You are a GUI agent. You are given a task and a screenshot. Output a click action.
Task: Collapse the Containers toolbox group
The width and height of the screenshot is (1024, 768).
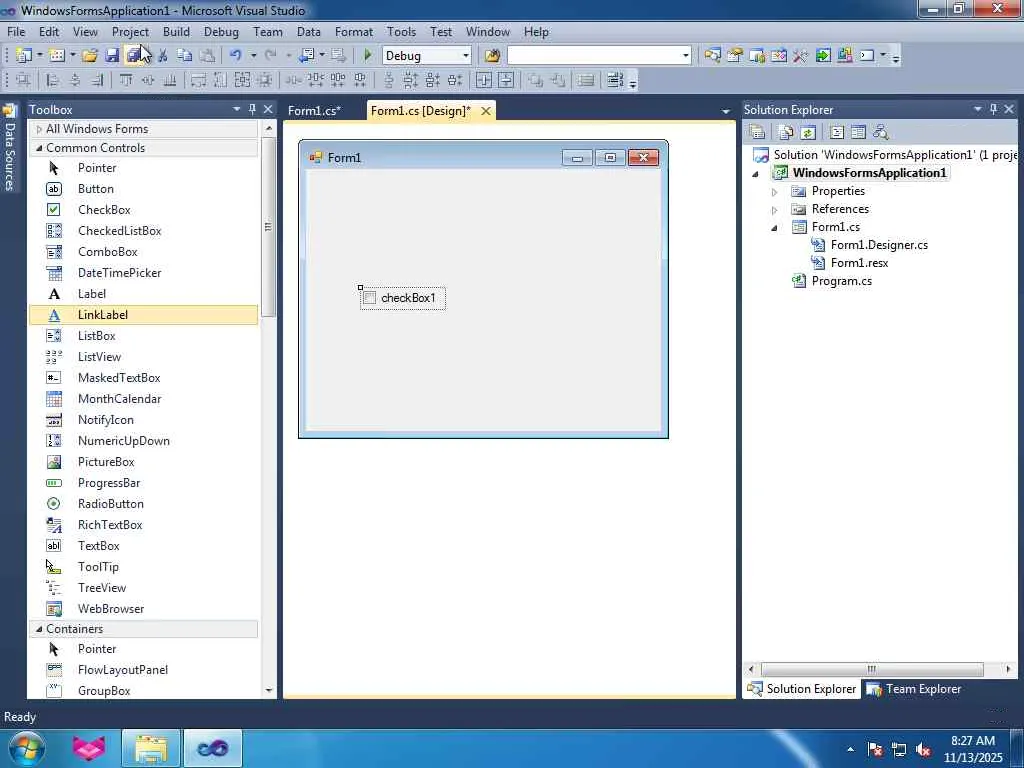coord(39,629)
